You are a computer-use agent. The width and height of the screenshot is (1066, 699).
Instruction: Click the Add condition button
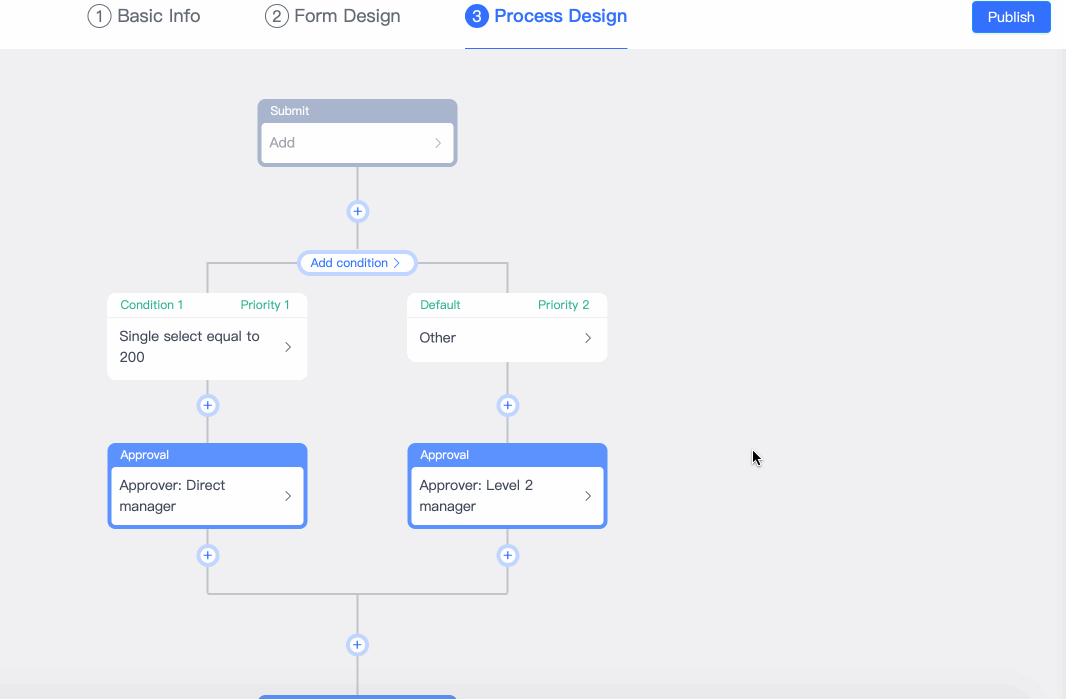(x=356, y=263)
